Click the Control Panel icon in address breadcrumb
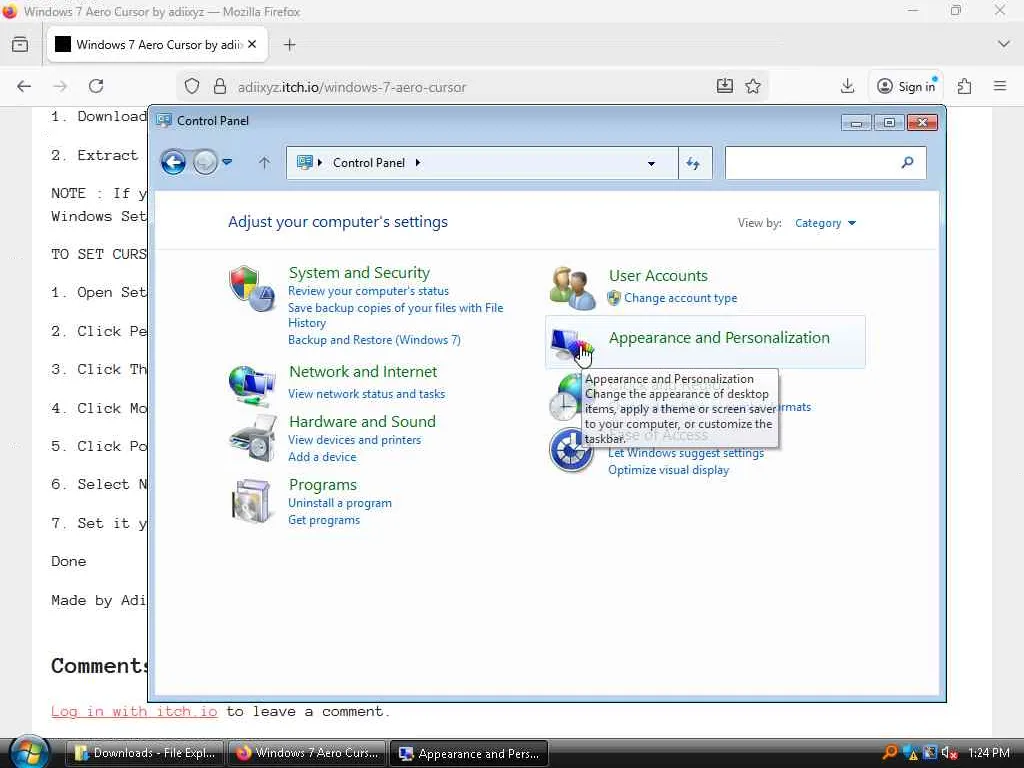The height and width of the screenshot is (768, 1024). (x=304, y=162)
